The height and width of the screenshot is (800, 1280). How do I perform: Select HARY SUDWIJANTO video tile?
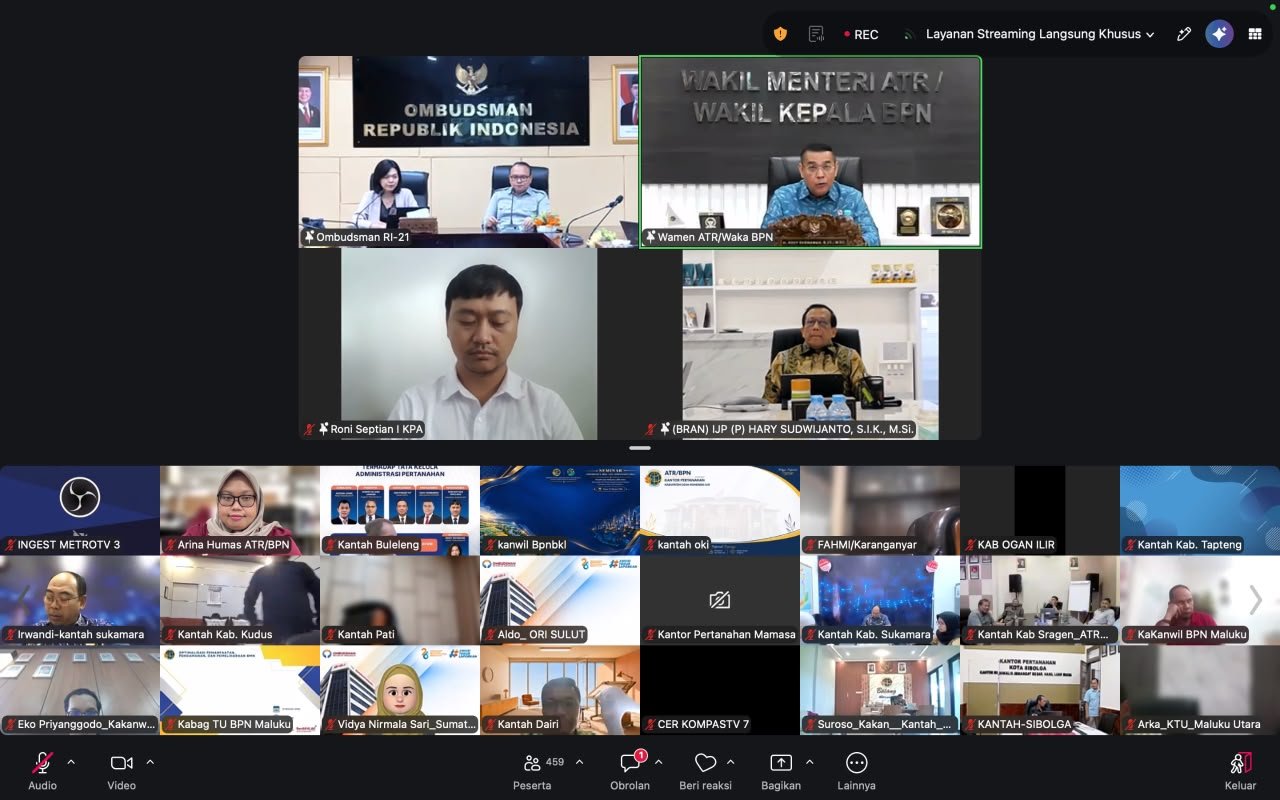[x=811, y=344]
